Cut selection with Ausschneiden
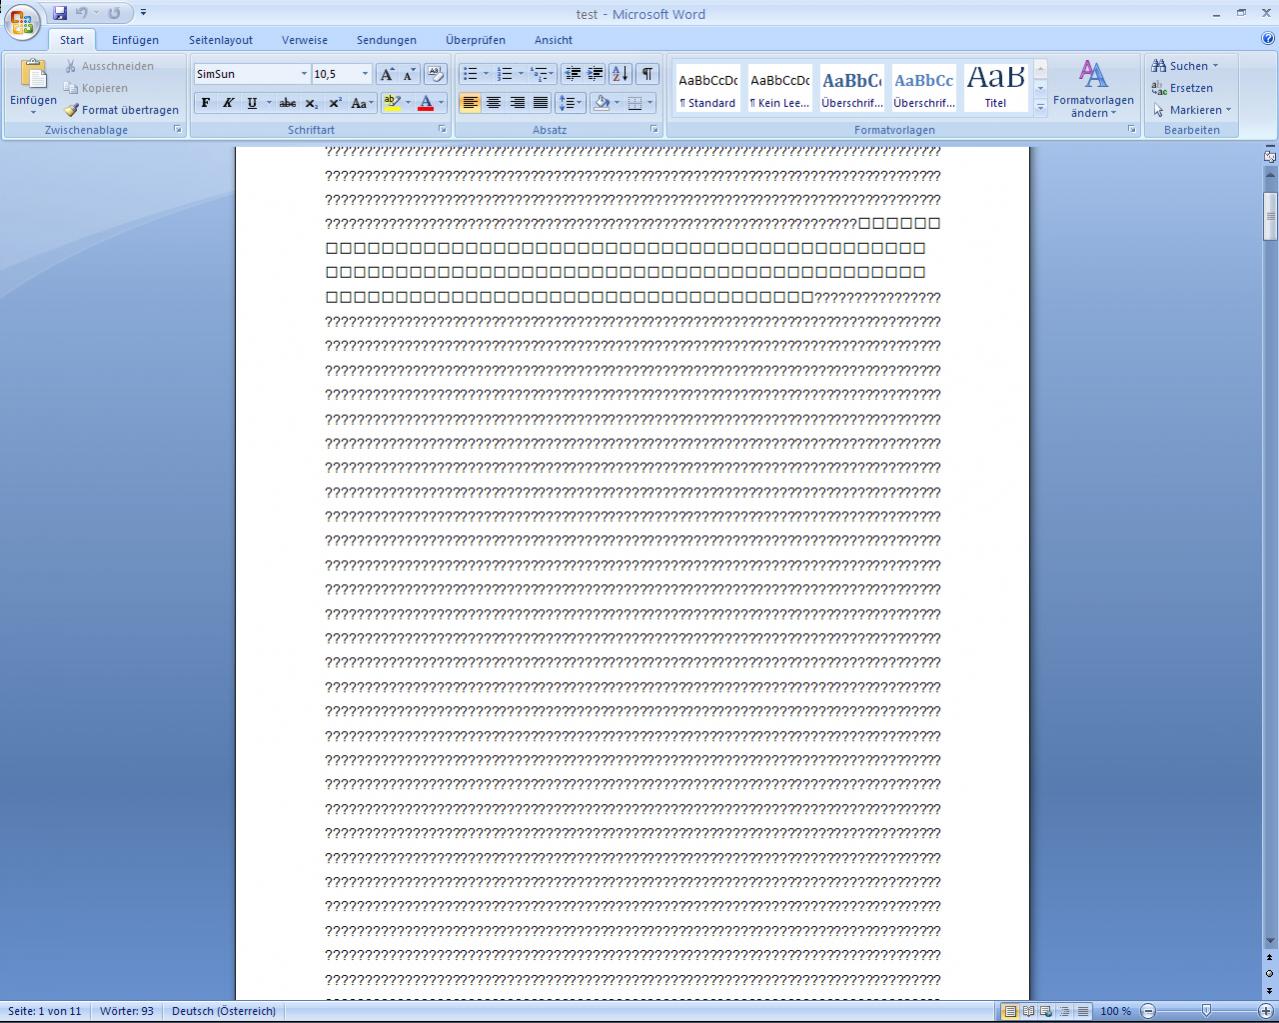This screenshot has width=1279, height=1023. tap(109, 66)
